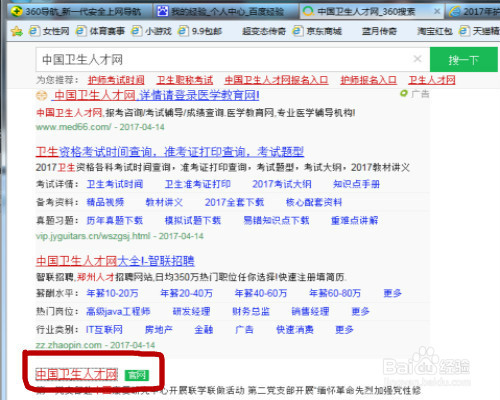Image resolution: width=500 pixels, height=400 pixels.
Task: Open the 精品视频 sublink
Action: [105, 202]
